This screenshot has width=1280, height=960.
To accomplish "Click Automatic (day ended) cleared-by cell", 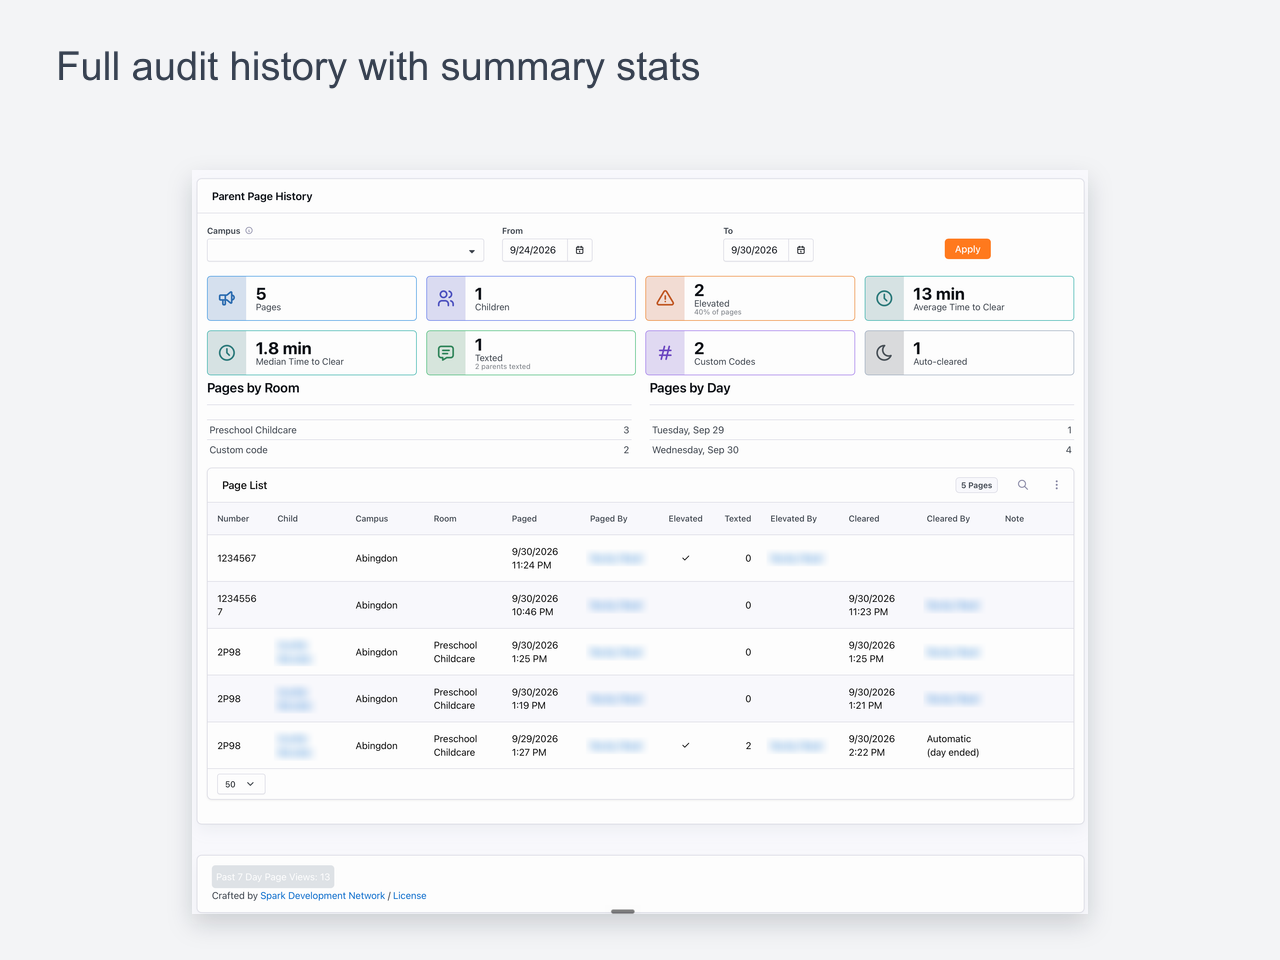I will point(953,746).
